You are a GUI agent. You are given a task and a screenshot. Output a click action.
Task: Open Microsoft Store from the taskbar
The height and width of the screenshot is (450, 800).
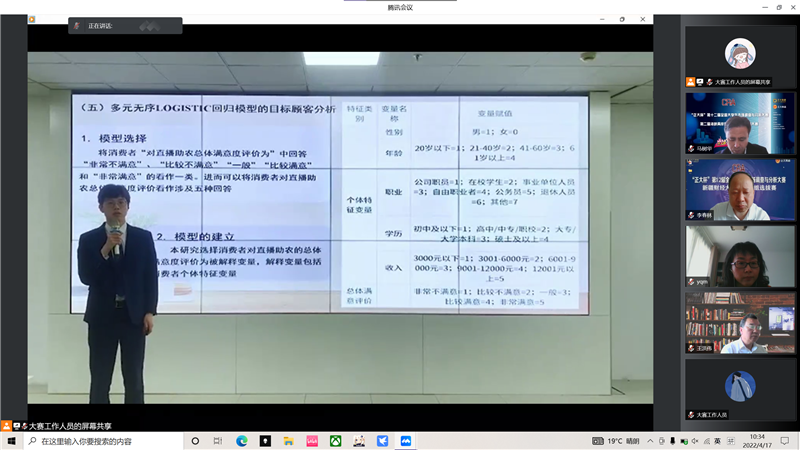(312, 441)
